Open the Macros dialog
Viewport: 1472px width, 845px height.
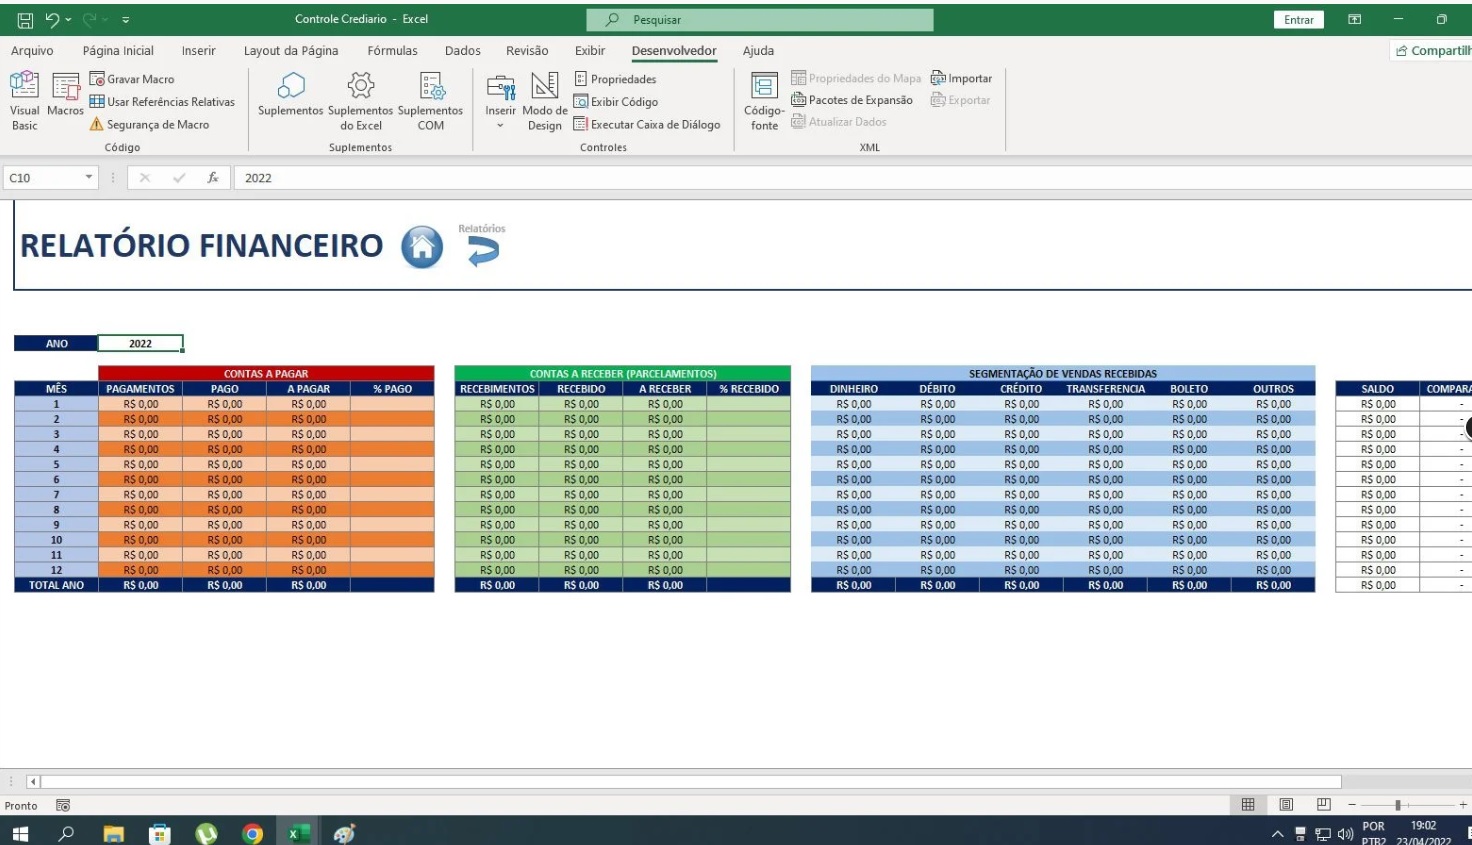[65, 96]
